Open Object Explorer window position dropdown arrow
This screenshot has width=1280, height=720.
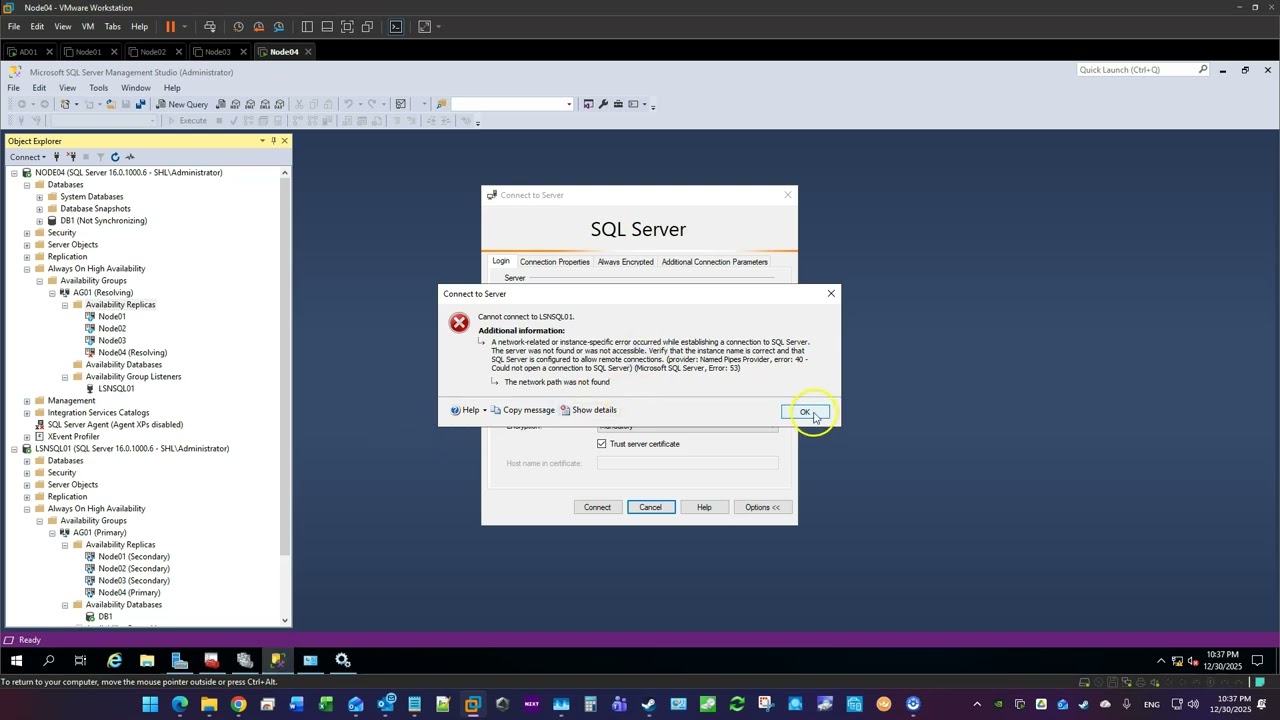coord(262,141)
